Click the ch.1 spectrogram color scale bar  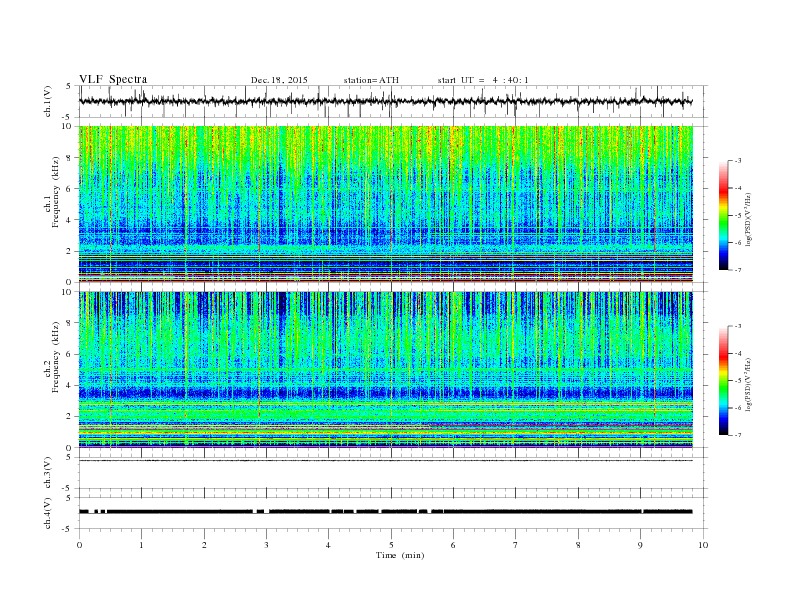pyautogui.click(x=723, y=216)
